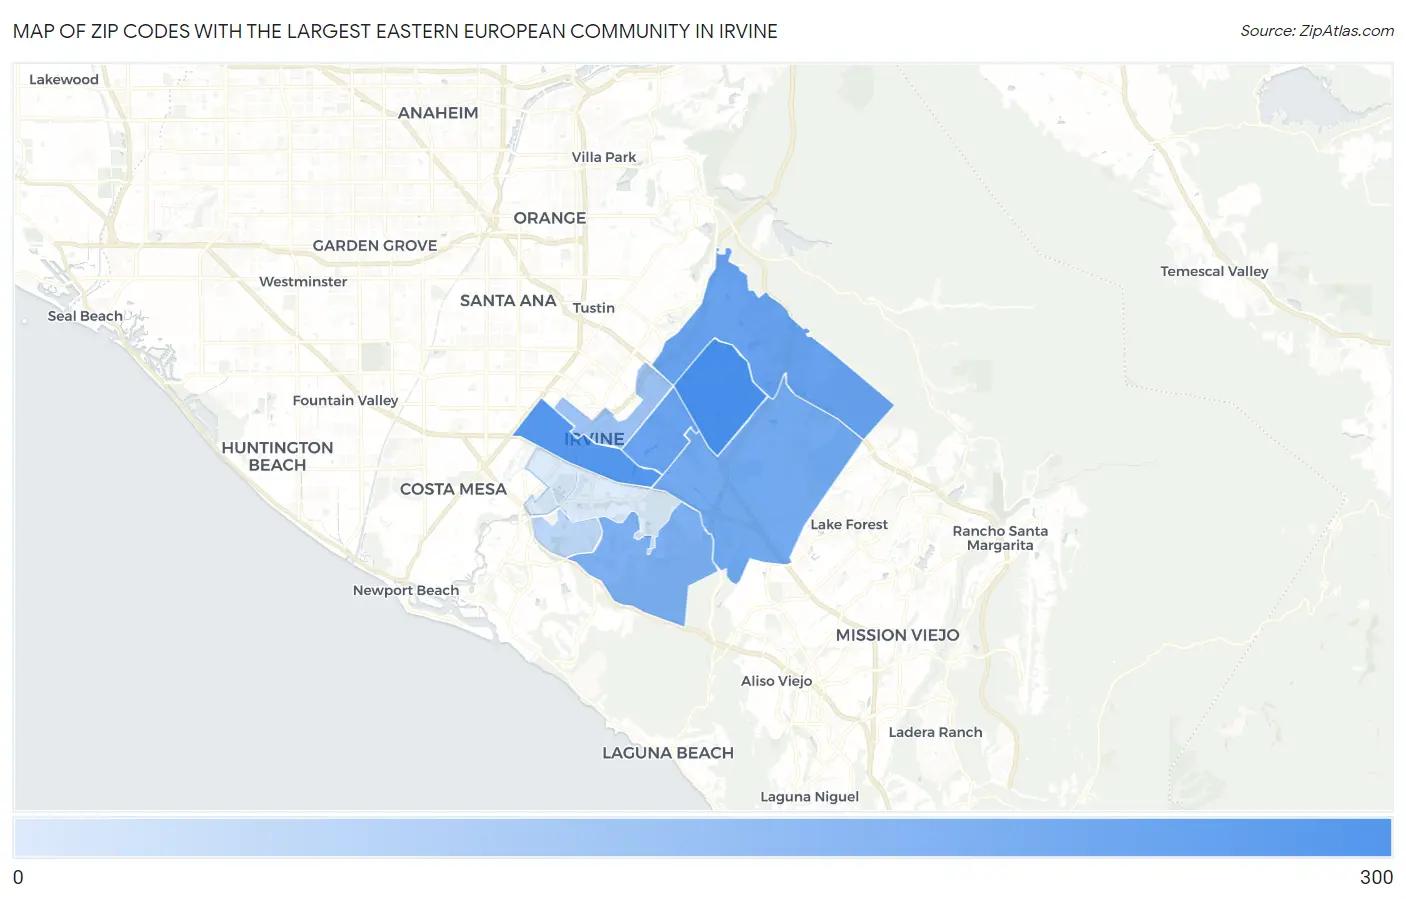Screen dimensions: 1406x899
Task: Click the ORANGE city label
Action: [x=550, y=218]
